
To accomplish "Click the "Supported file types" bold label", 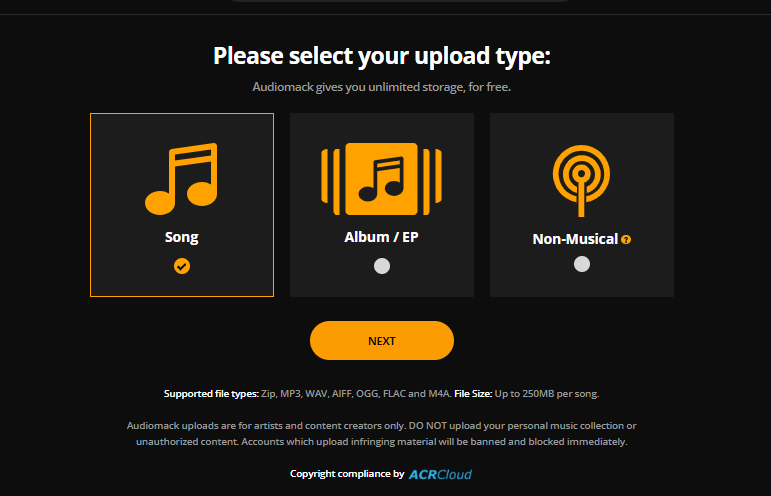I will pyautogui.click(x=211, y=394).
